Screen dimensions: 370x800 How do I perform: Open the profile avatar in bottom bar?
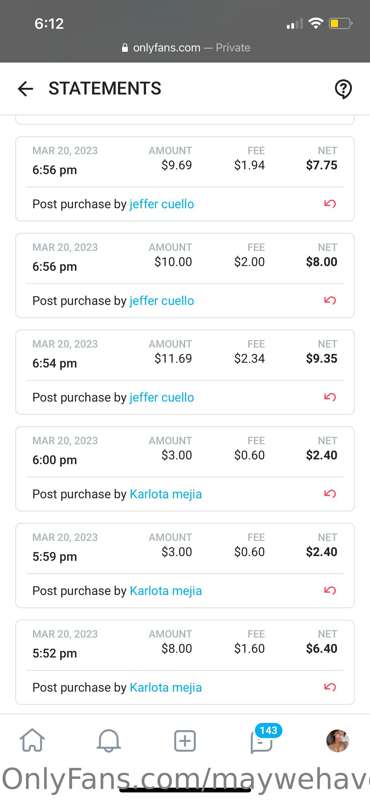tap(337, 740)
